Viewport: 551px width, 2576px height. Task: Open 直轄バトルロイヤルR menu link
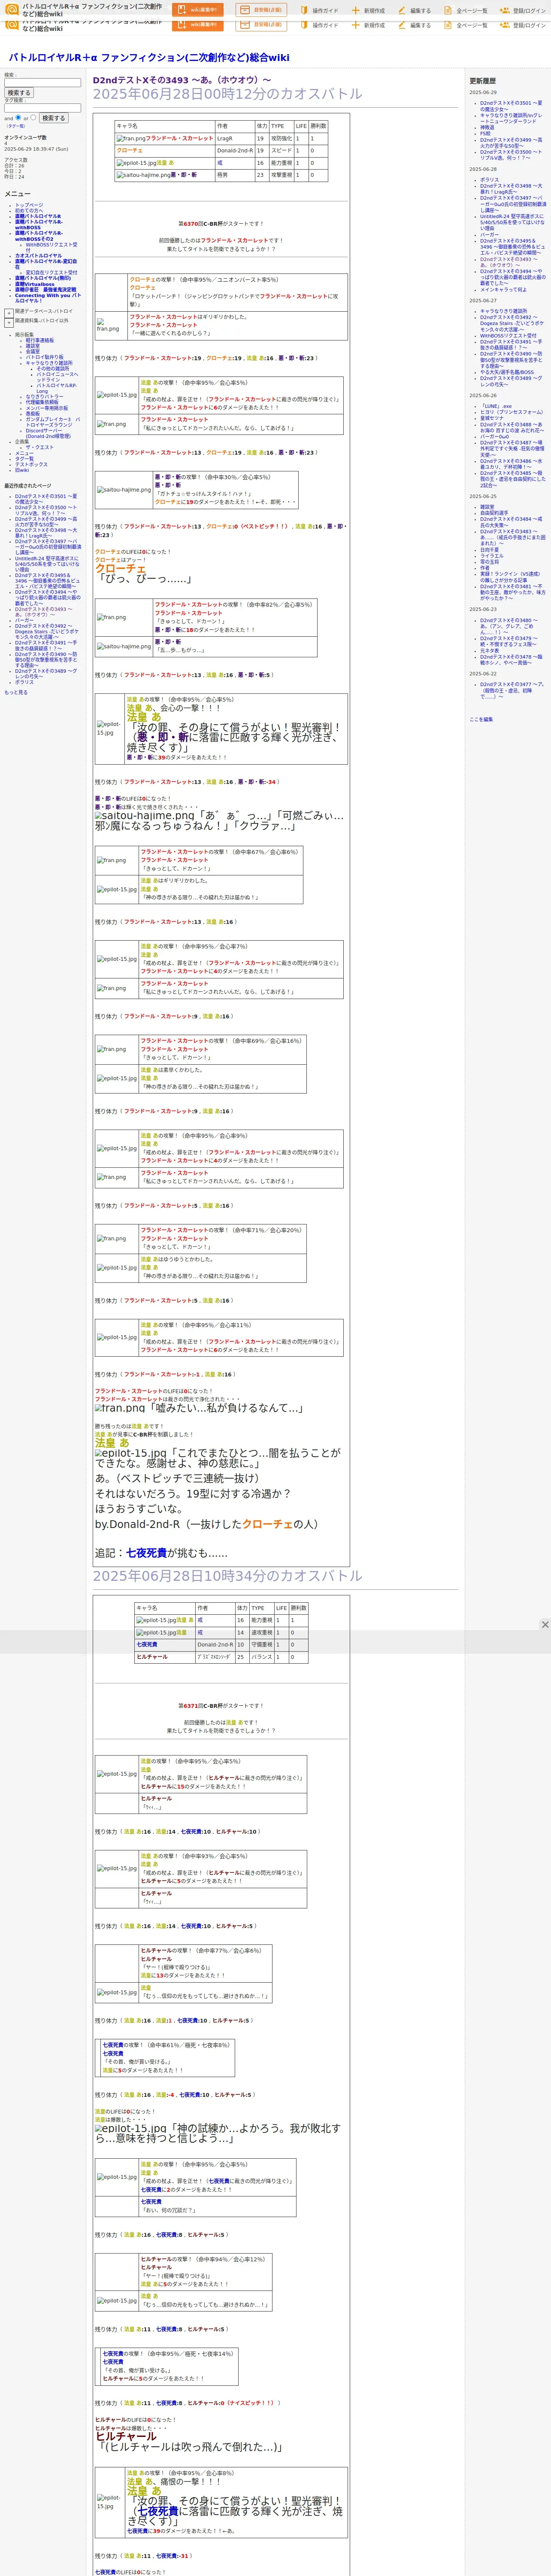(38, 216)
